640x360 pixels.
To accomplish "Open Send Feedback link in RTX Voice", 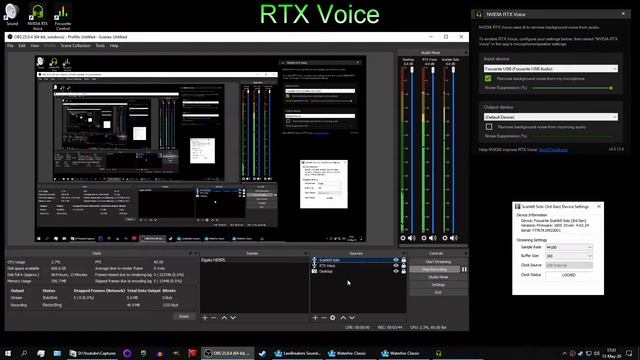I will tap(553, 150).
